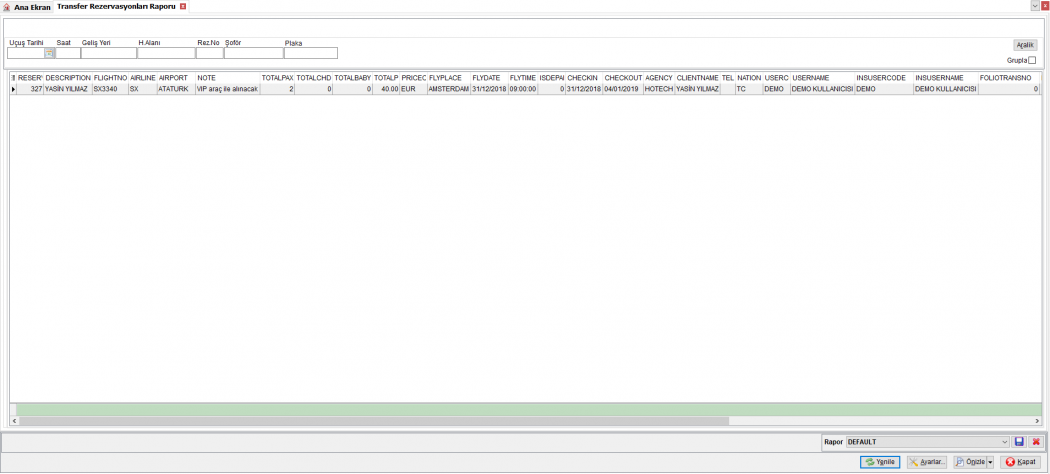
Task: Focus the Saat input field
Action: coord(68,53)
